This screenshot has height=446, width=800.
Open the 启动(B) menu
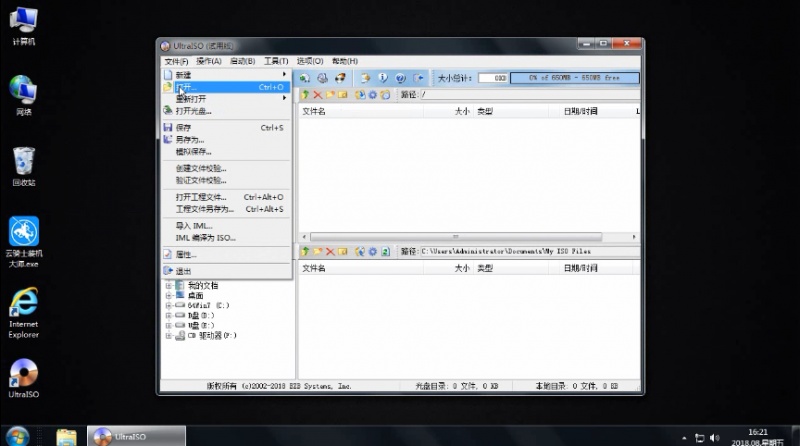(x=242, y=61)
